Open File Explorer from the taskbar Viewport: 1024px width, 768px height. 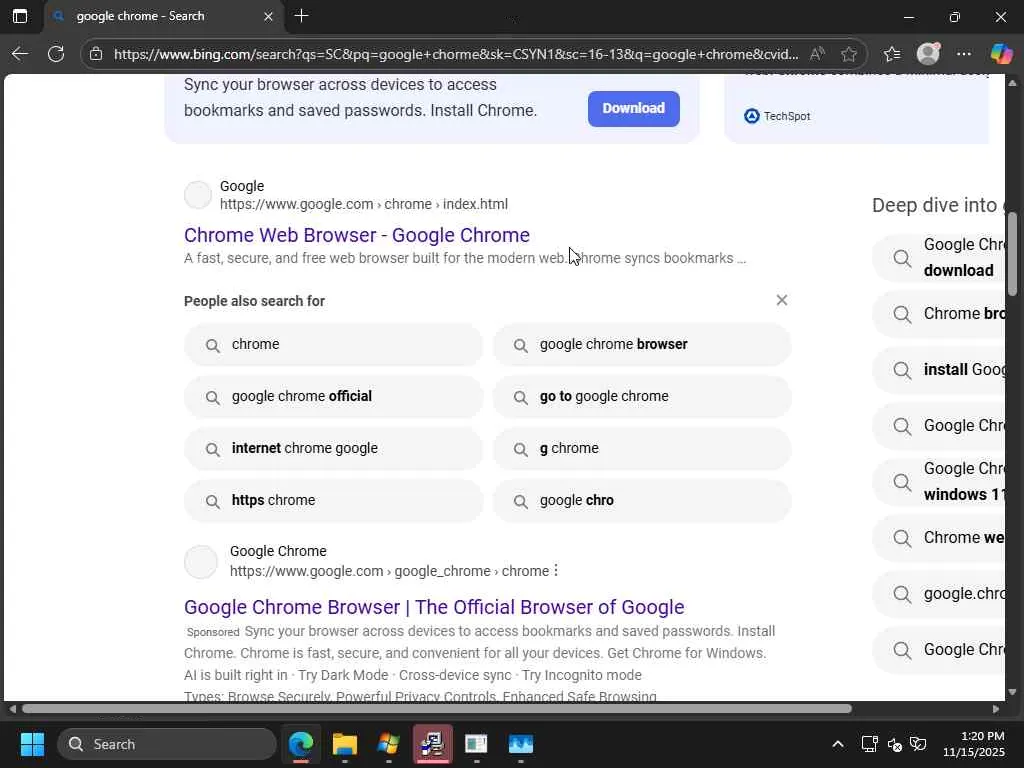point(345,744)
